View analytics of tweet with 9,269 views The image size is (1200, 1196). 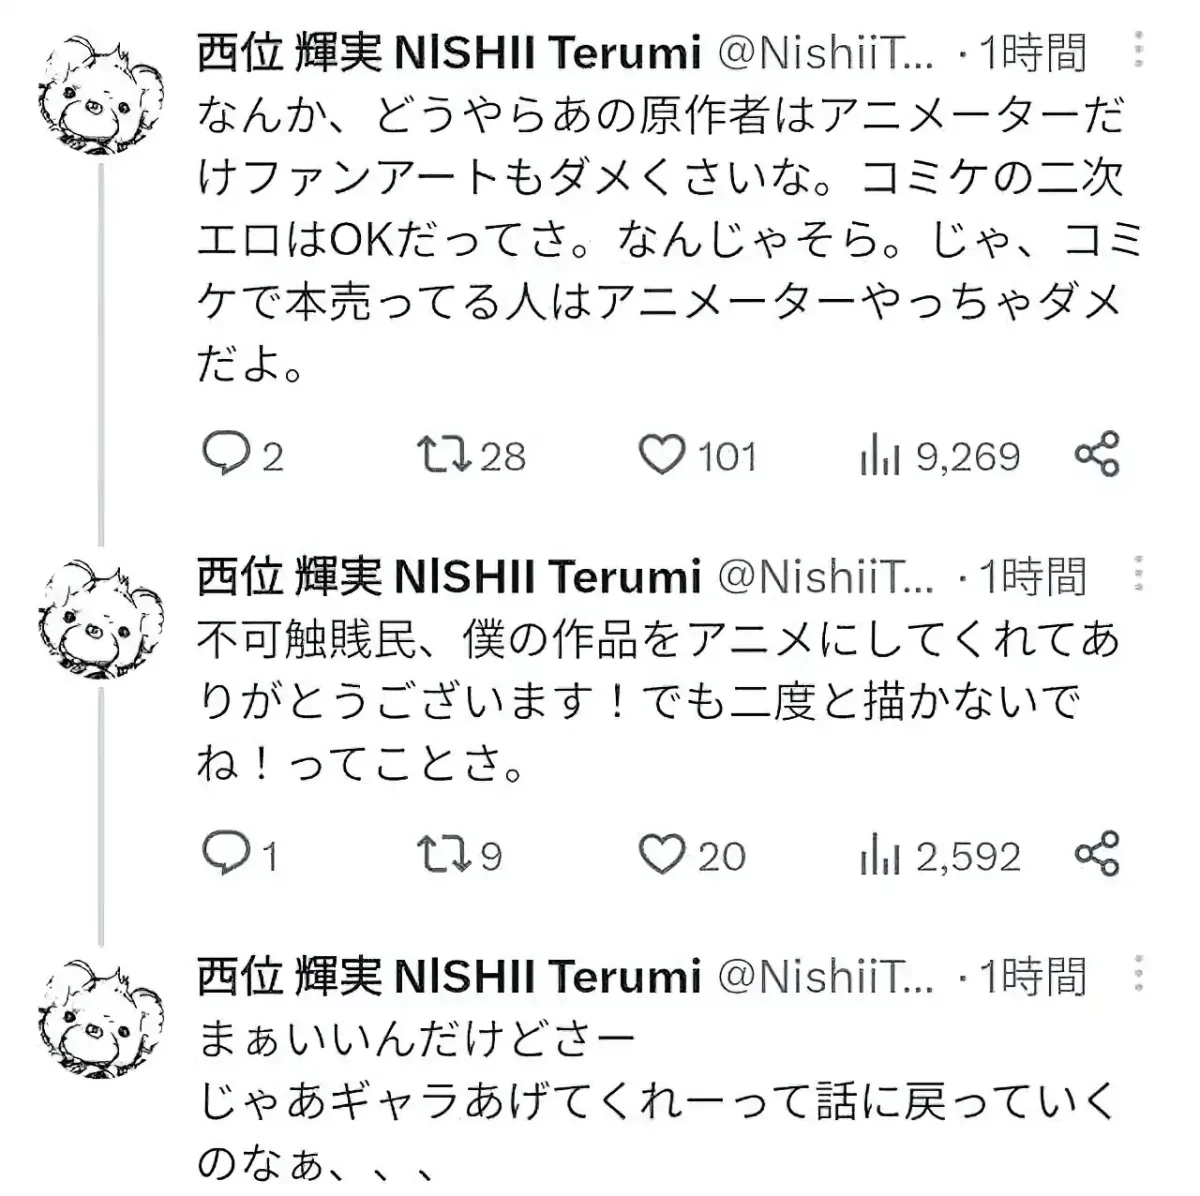[880, 456]
